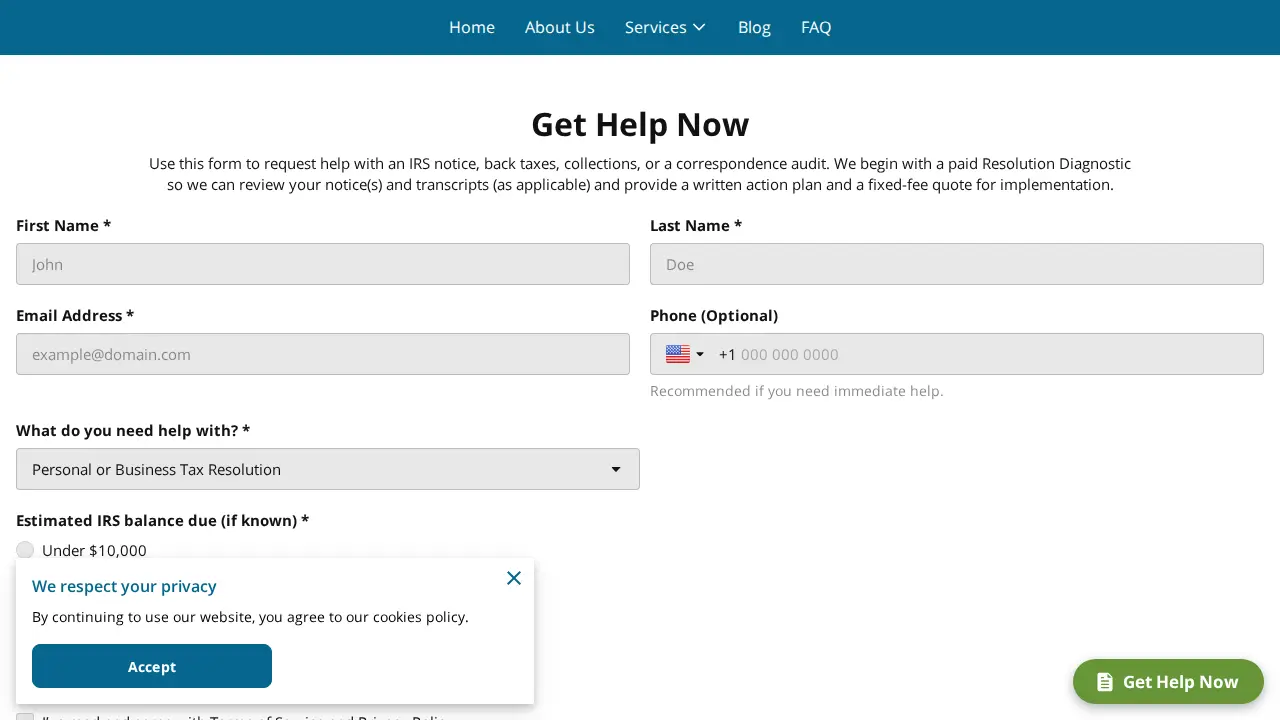Accept the cookies policy
This screenshot has width=1280, height=720.
152,666
